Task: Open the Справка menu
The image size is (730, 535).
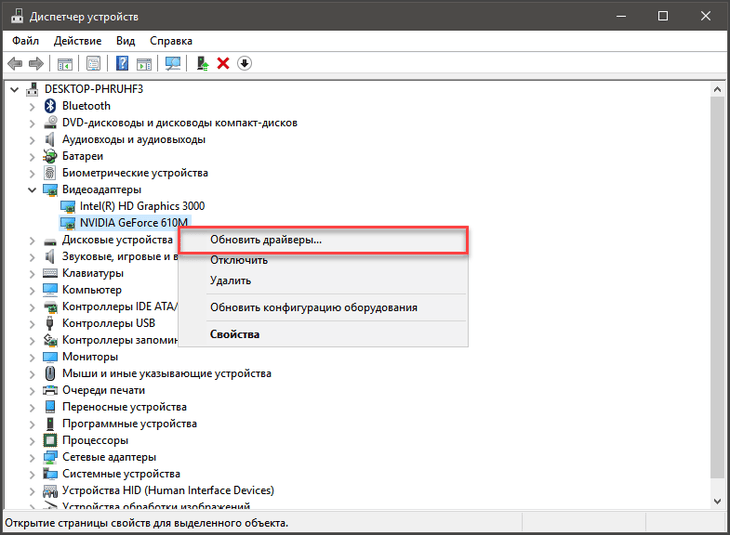Action: [x=171, y=41]
